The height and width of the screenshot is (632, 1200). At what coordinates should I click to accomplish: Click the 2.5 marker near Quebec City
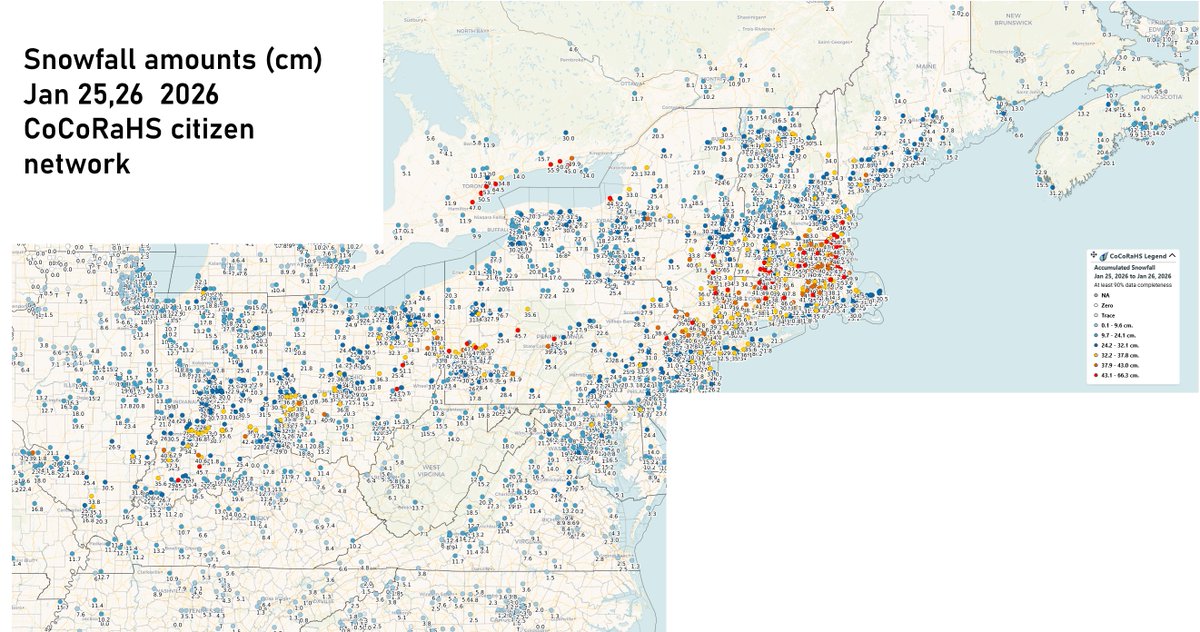coord(827,3)
